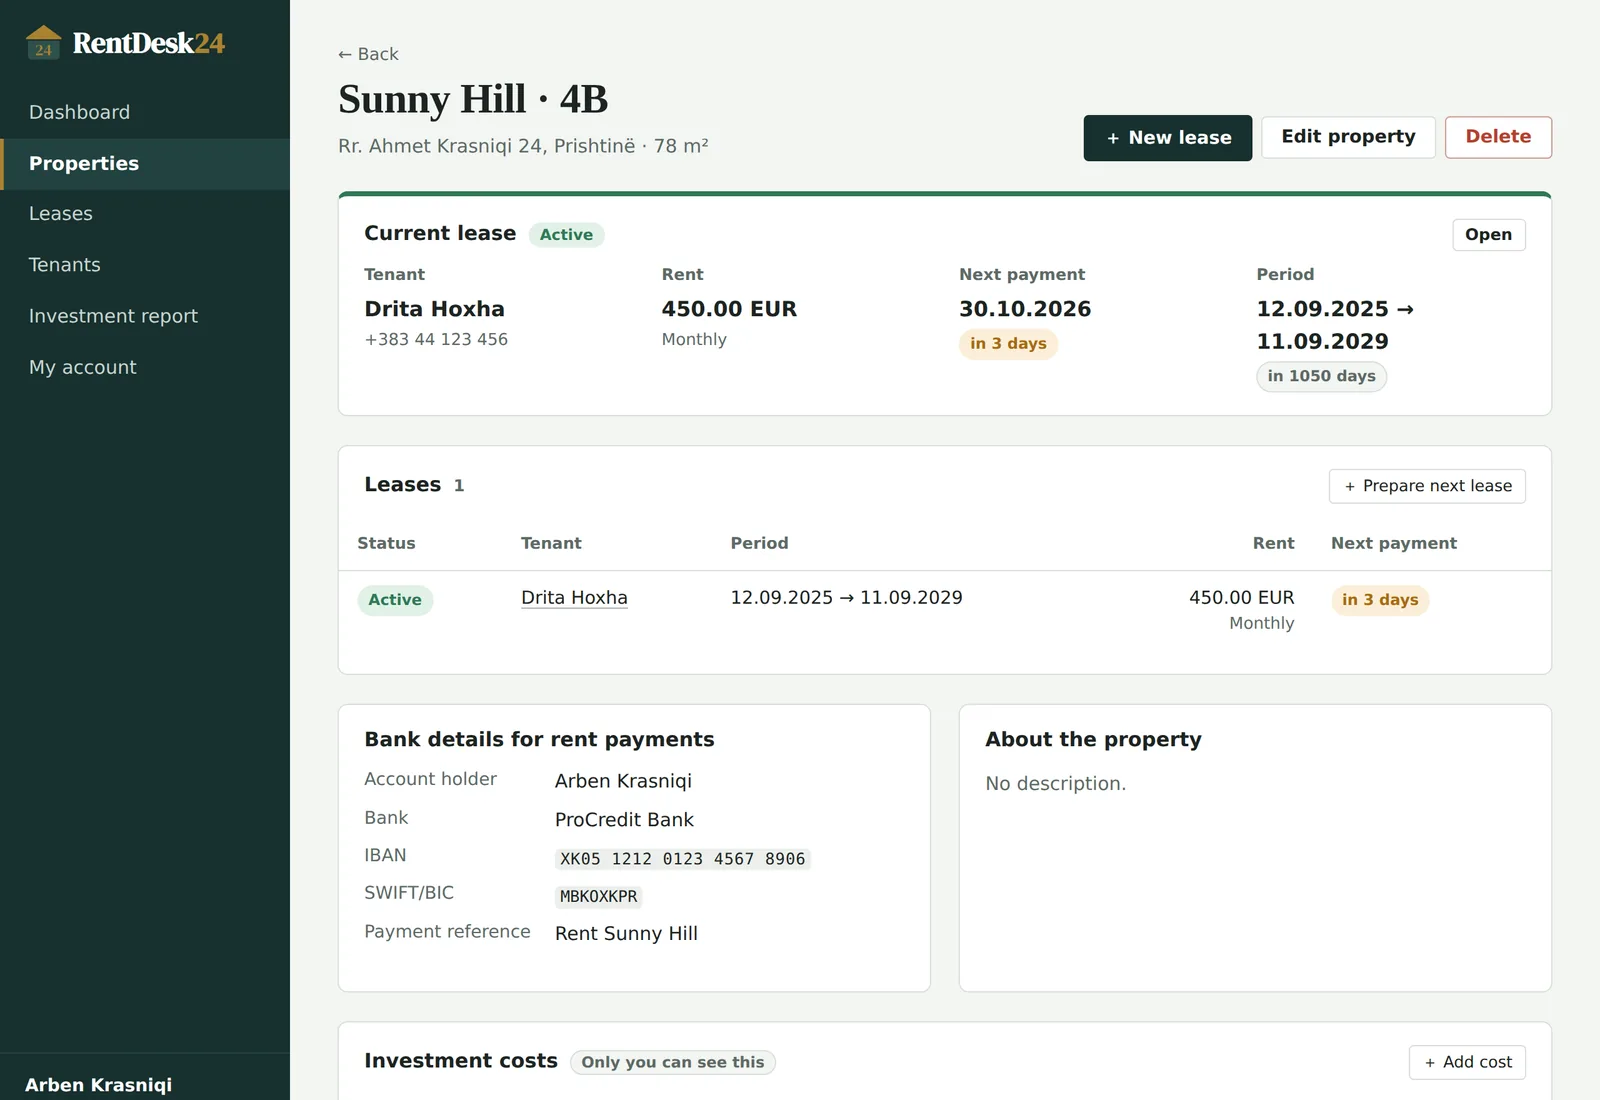Select Properties in the sidebar

point(145,164)
